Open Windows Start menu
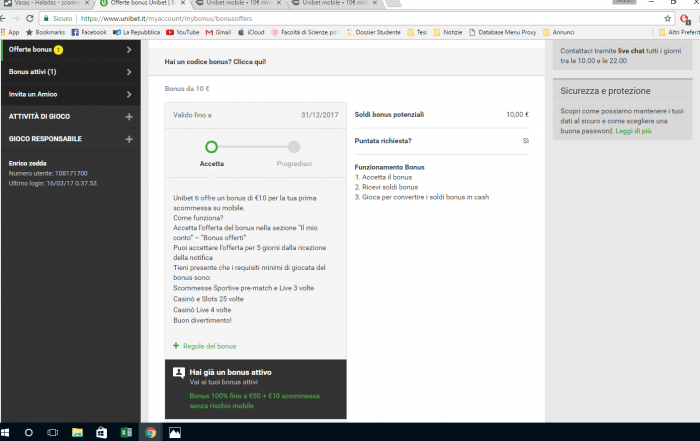The height and width of the screenshot is (441, 700). click(x=5, y=433)
